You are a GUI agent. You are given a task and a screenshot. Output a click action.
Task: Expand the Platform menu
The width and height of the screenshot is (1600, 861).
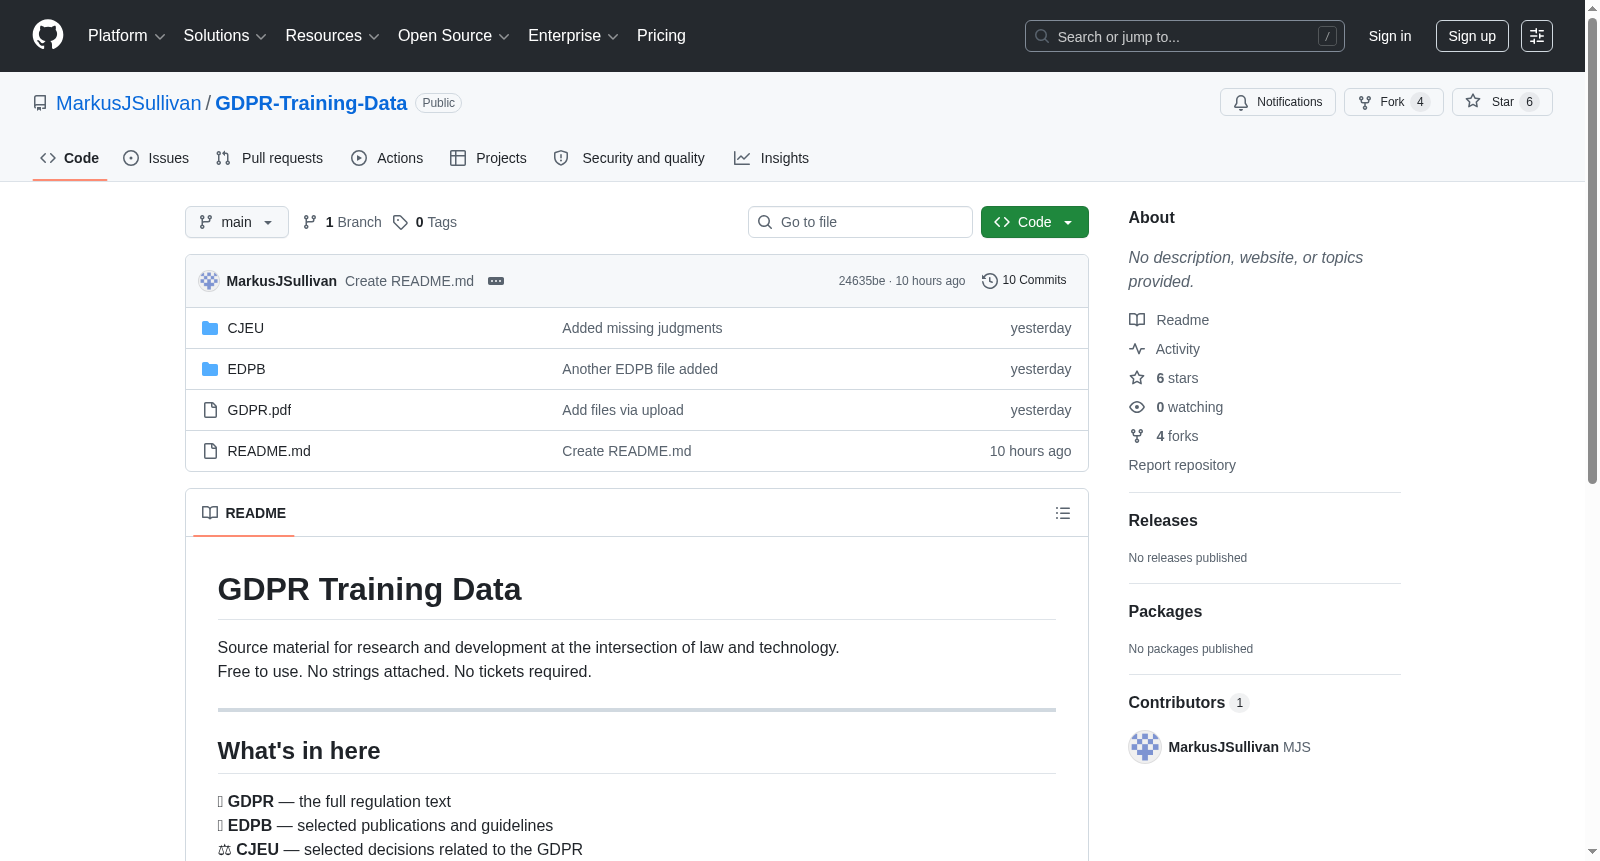pos(126,36)
